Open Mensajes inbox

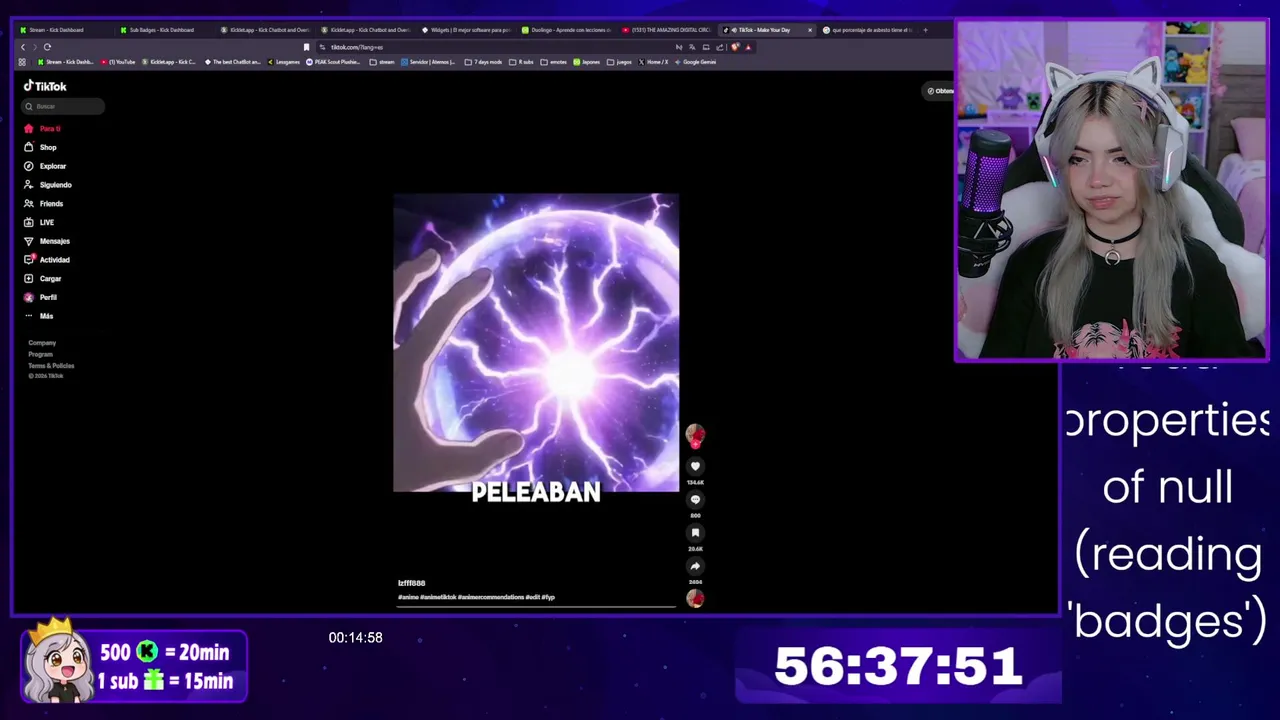click(47, 241)
